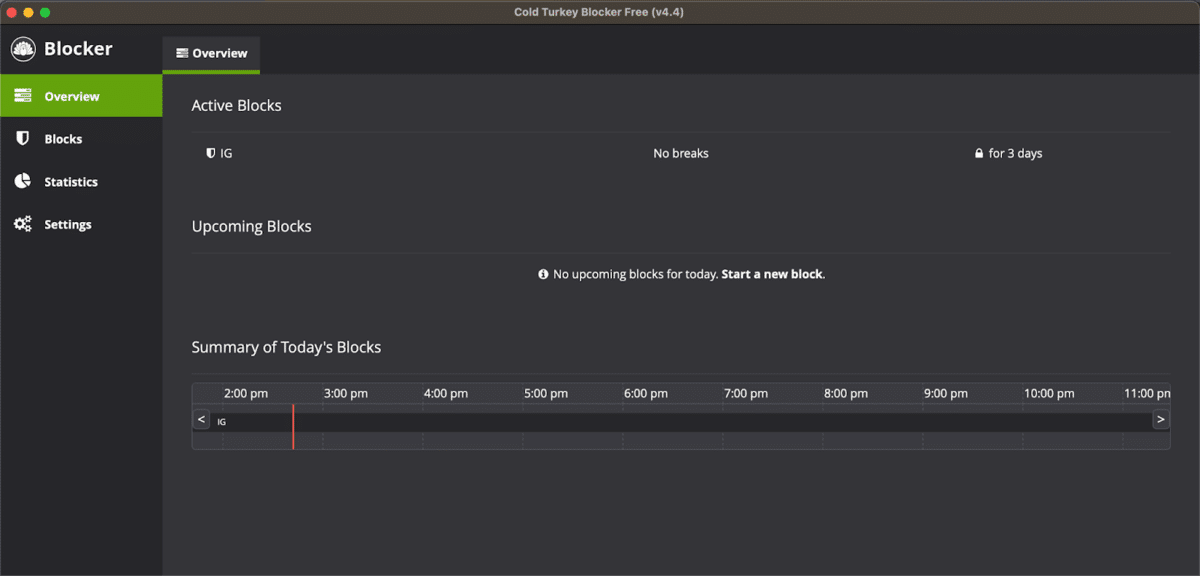Click the Settings gears icon
1200x576 pixels.
click(23, 224)
